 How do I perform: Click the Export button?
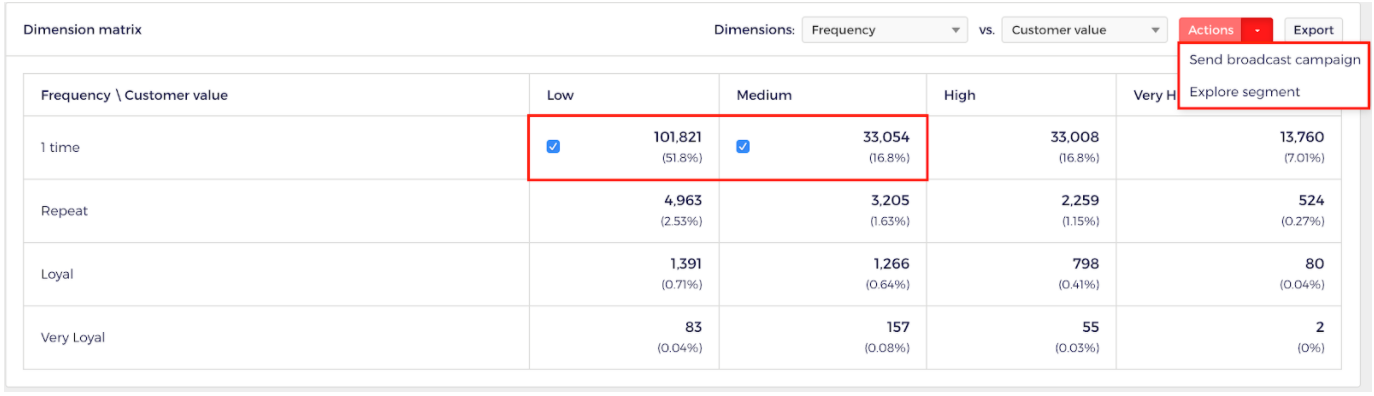1313,30
